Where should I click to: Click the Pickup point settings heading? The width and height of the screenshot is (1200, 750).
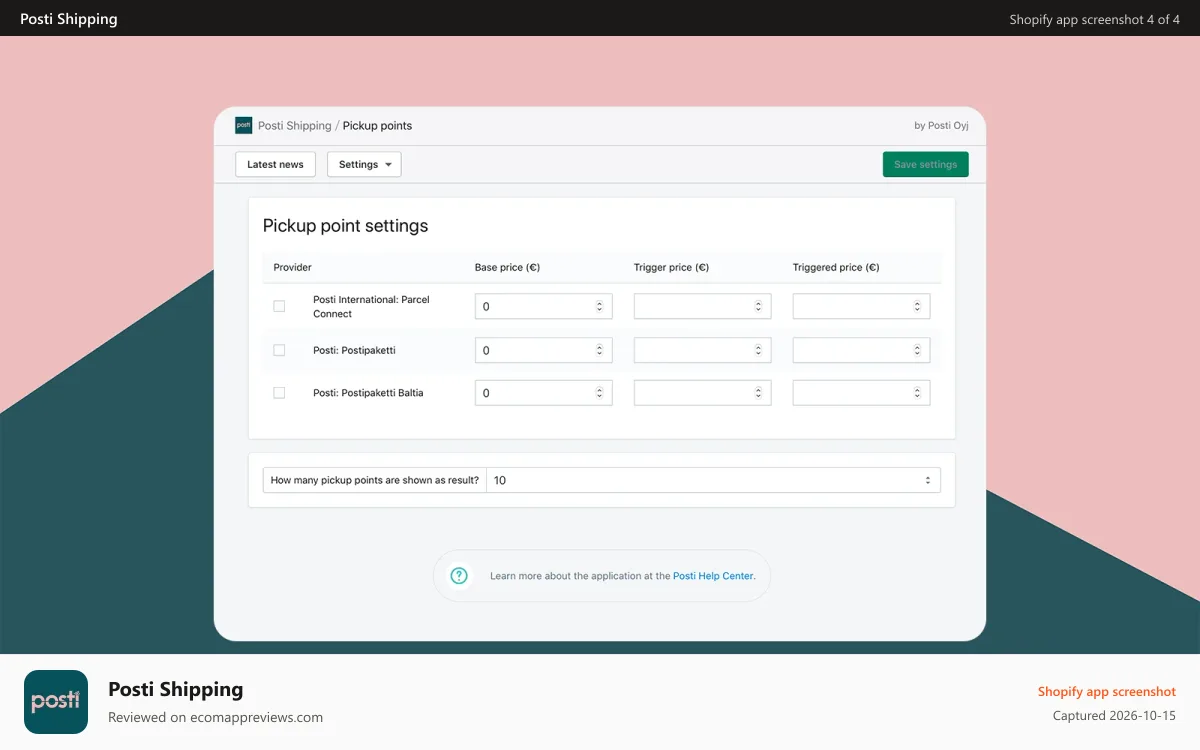pos(345,226)
